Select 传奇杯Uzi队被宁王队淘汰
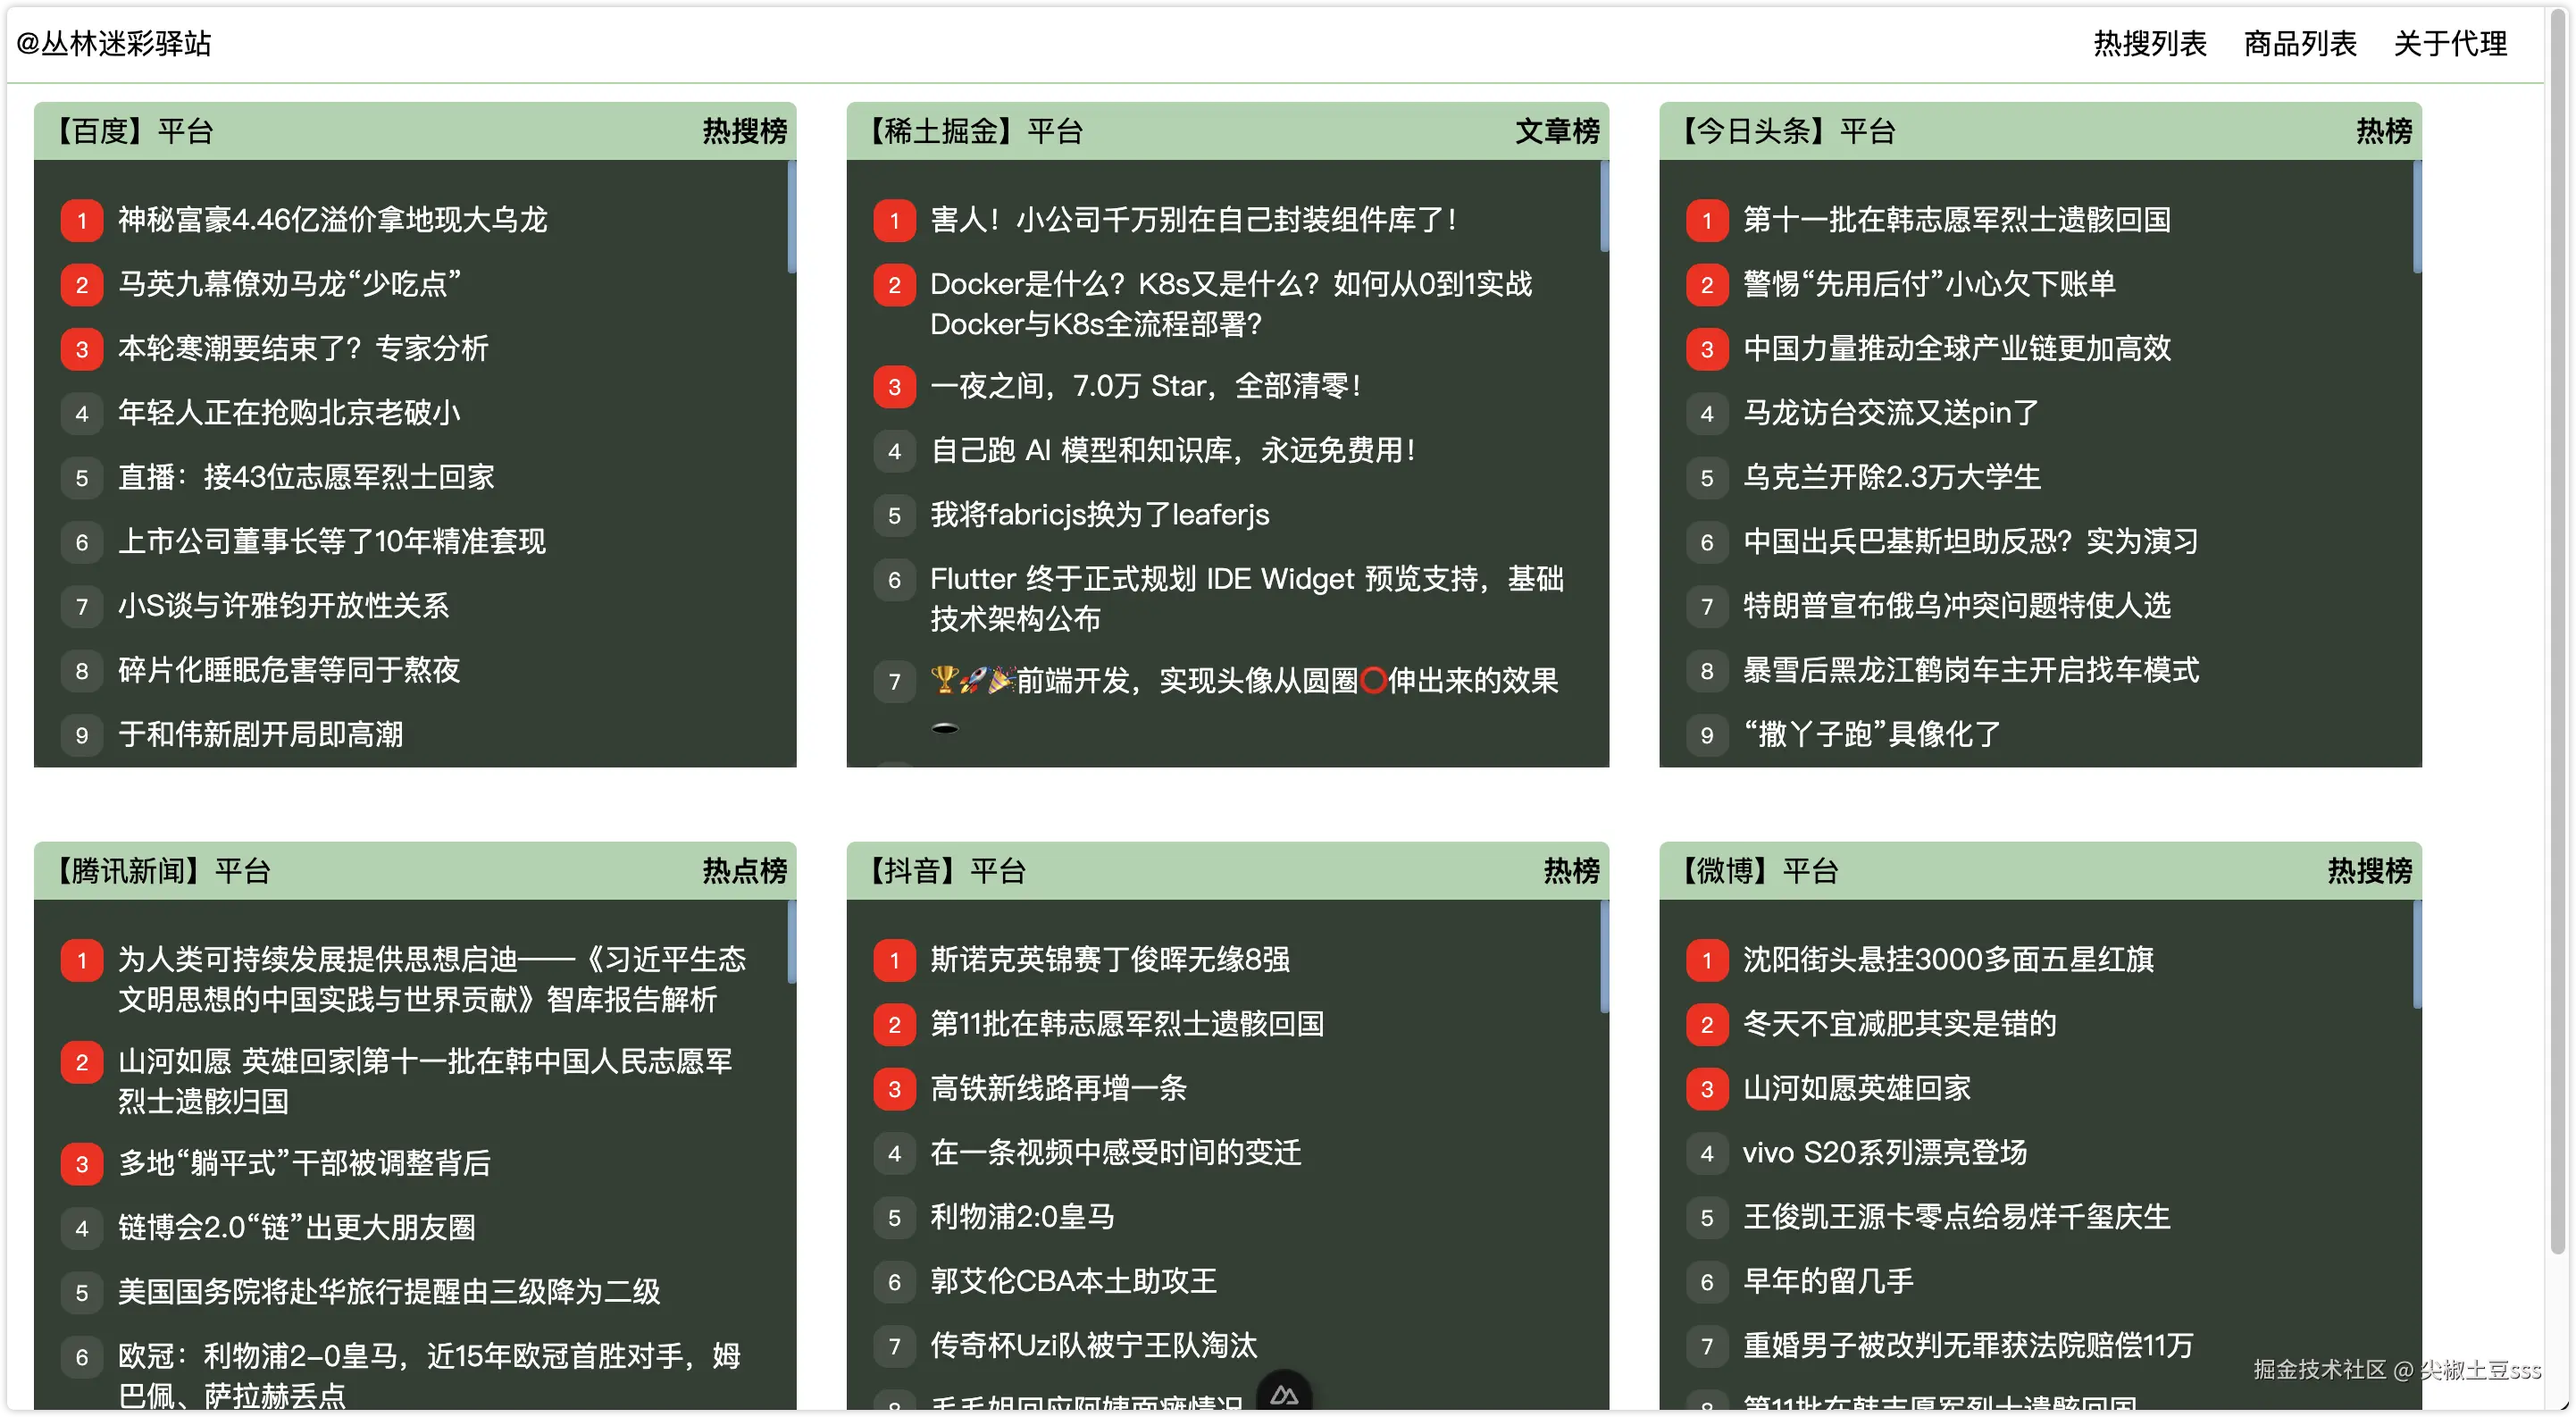The width and height of the screenshot is (2576, 1417). (x=1093, y=1346)
